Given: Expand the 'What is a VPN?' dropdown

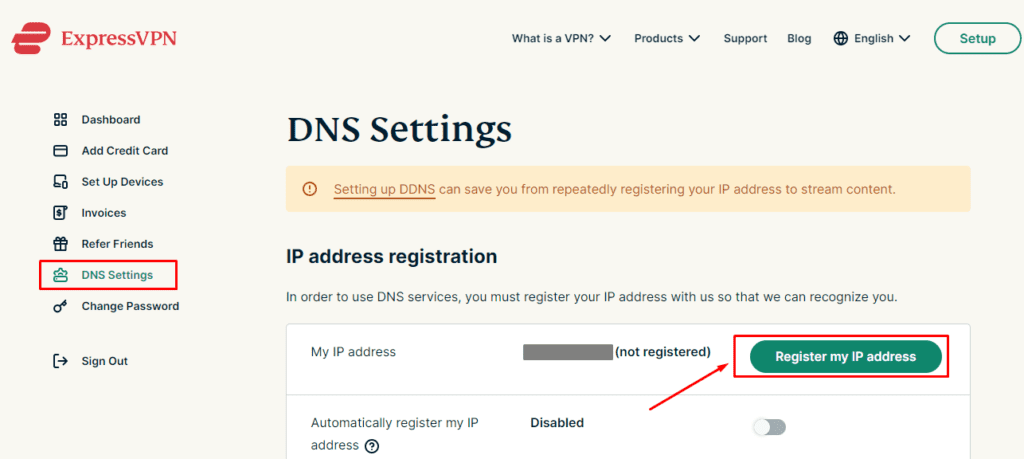Looking at the screenshot, I should pos(561,39).
